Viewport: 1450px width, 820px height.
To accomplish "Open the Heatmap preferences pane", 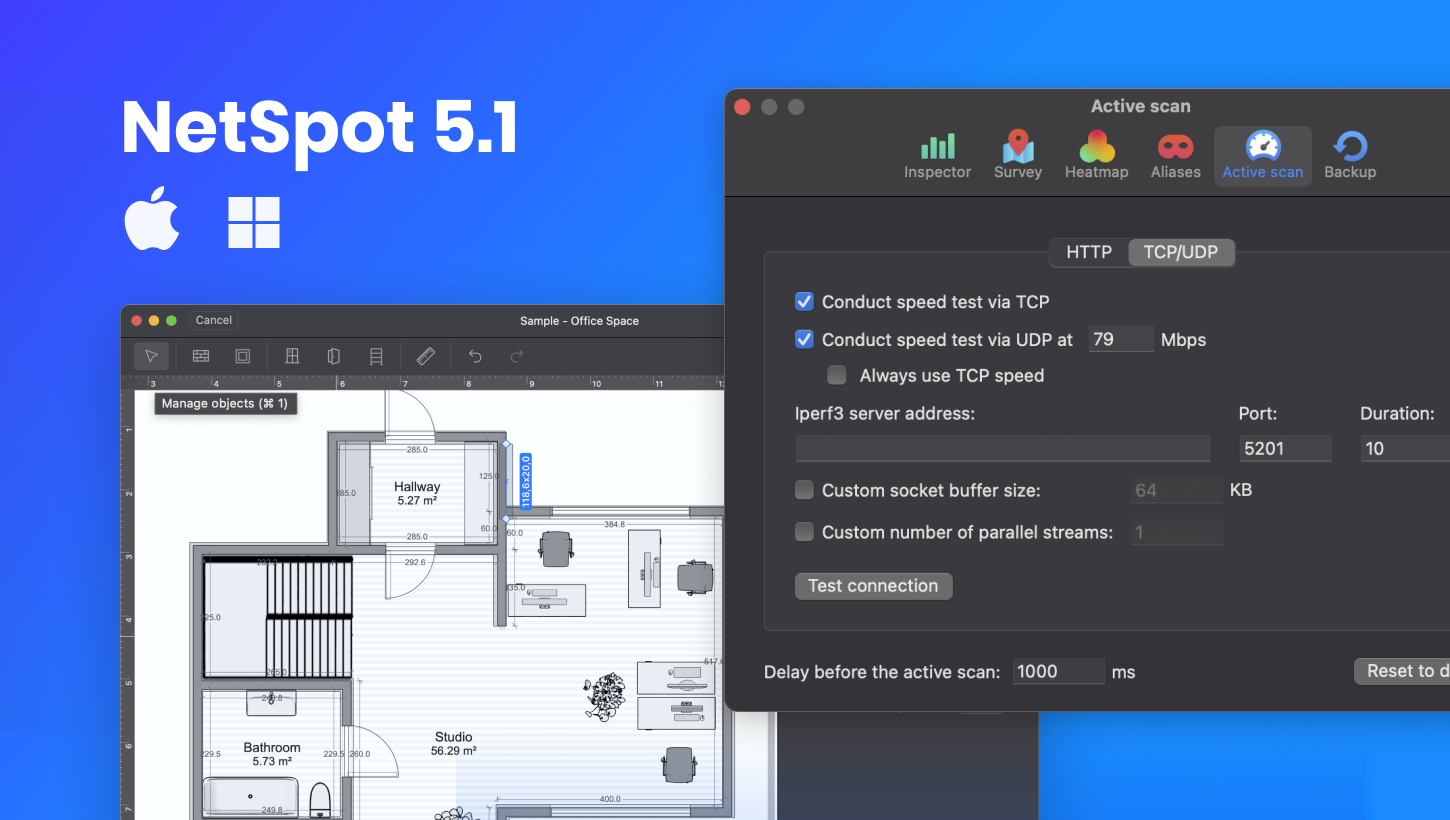I will point(1096,156).
